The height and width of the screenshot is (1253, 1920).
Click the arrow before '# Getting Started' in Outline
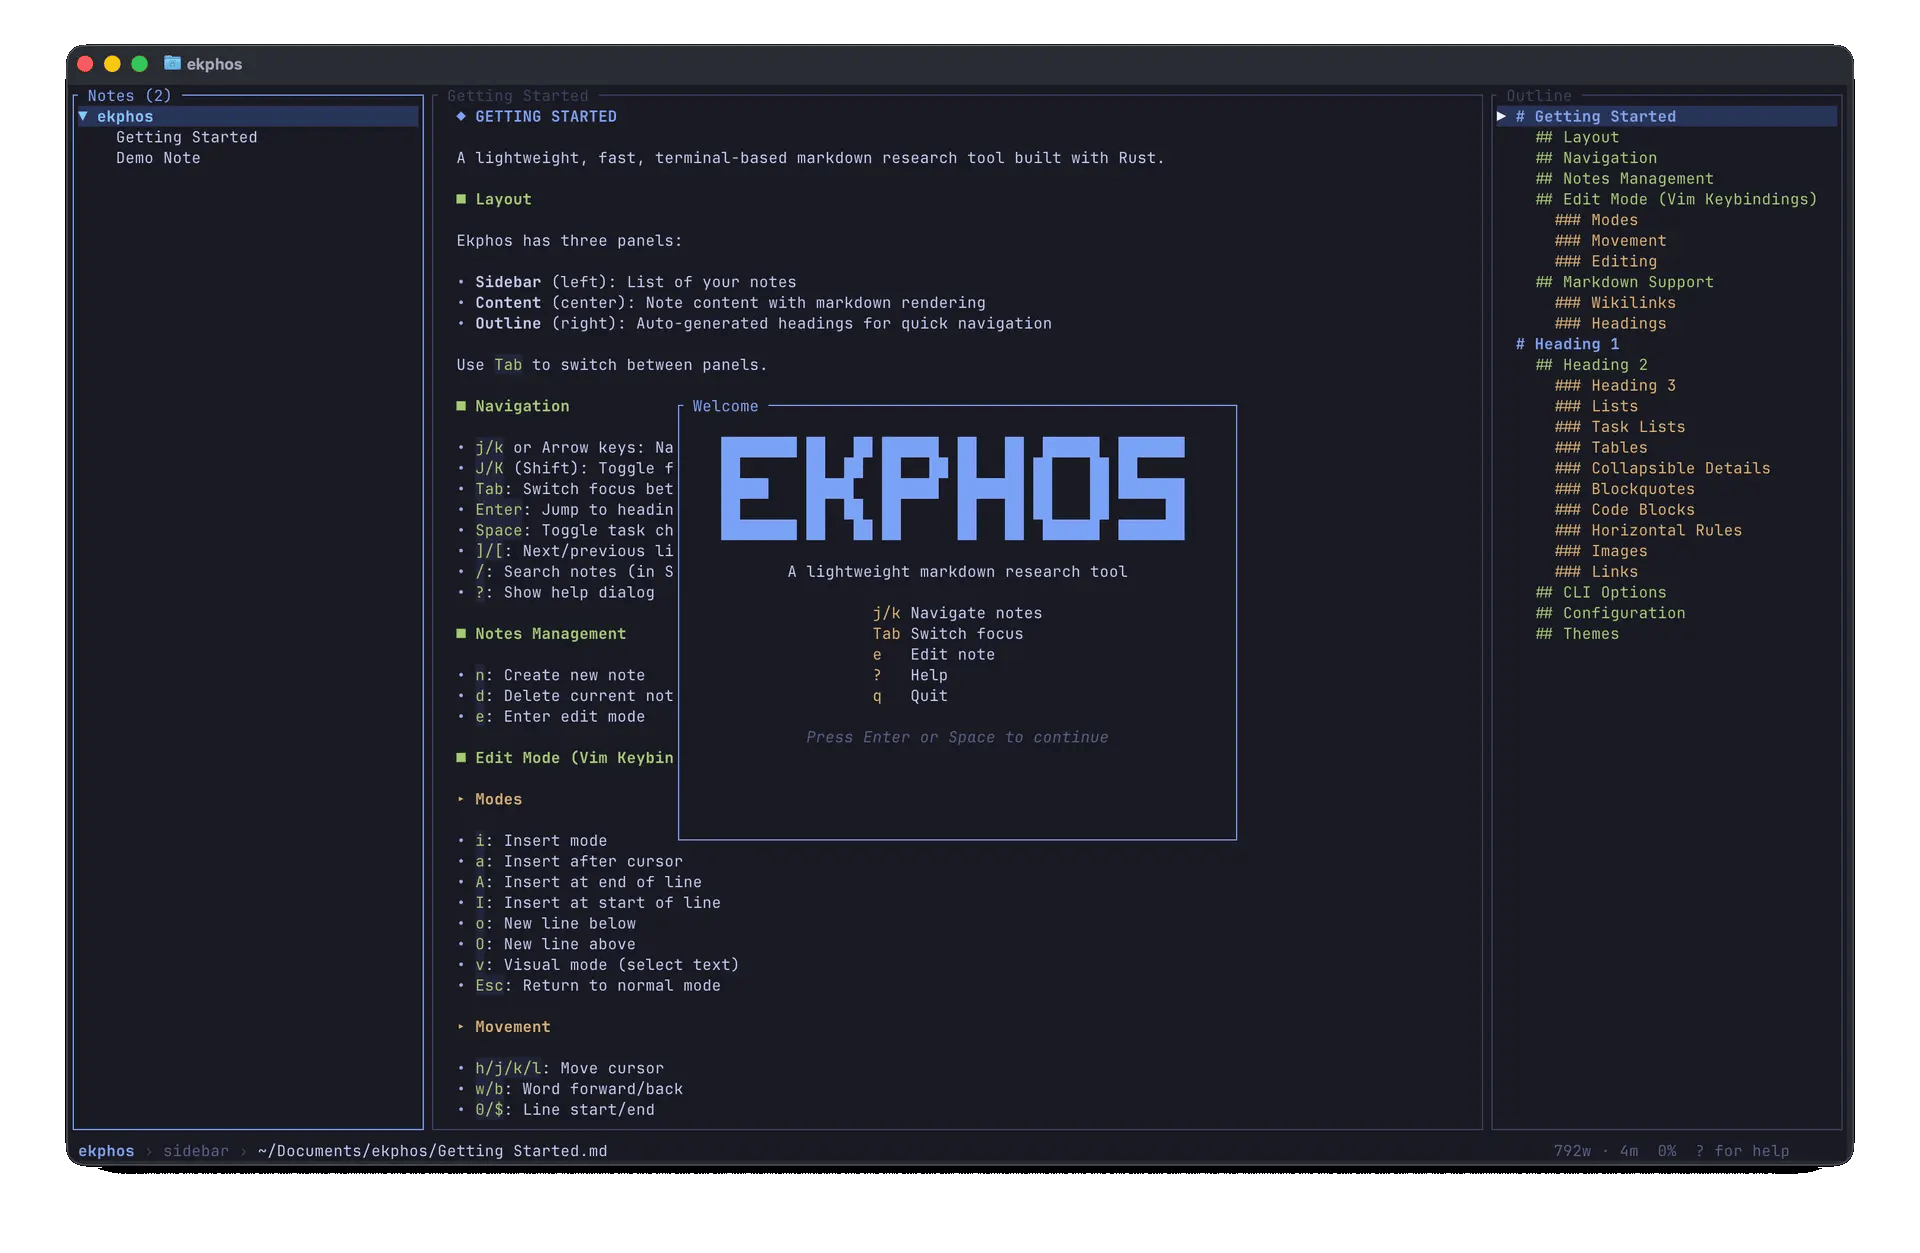click(x=1503, y=116)
